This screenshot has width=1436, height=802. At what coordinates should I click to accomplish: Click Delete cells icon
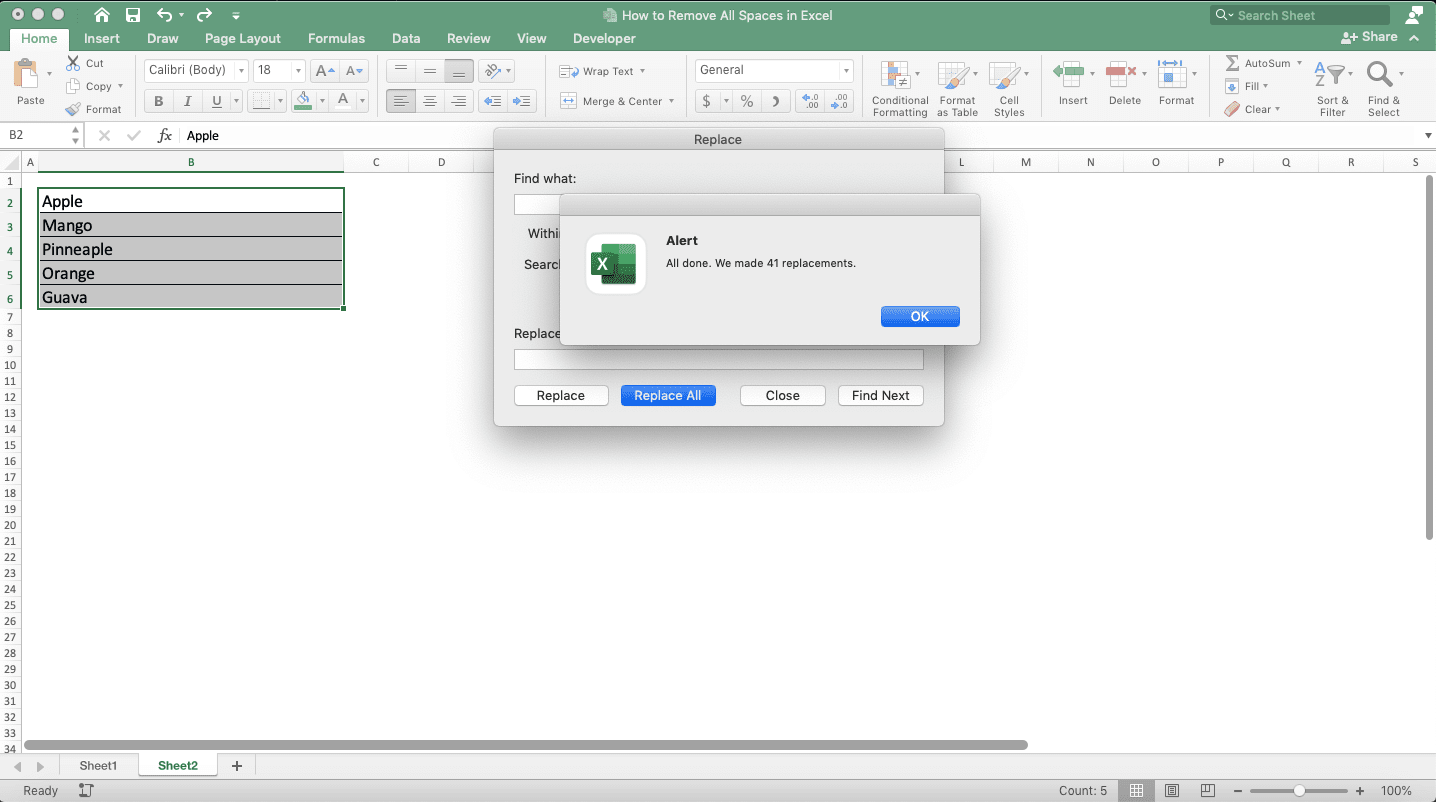click(1122, 74)
